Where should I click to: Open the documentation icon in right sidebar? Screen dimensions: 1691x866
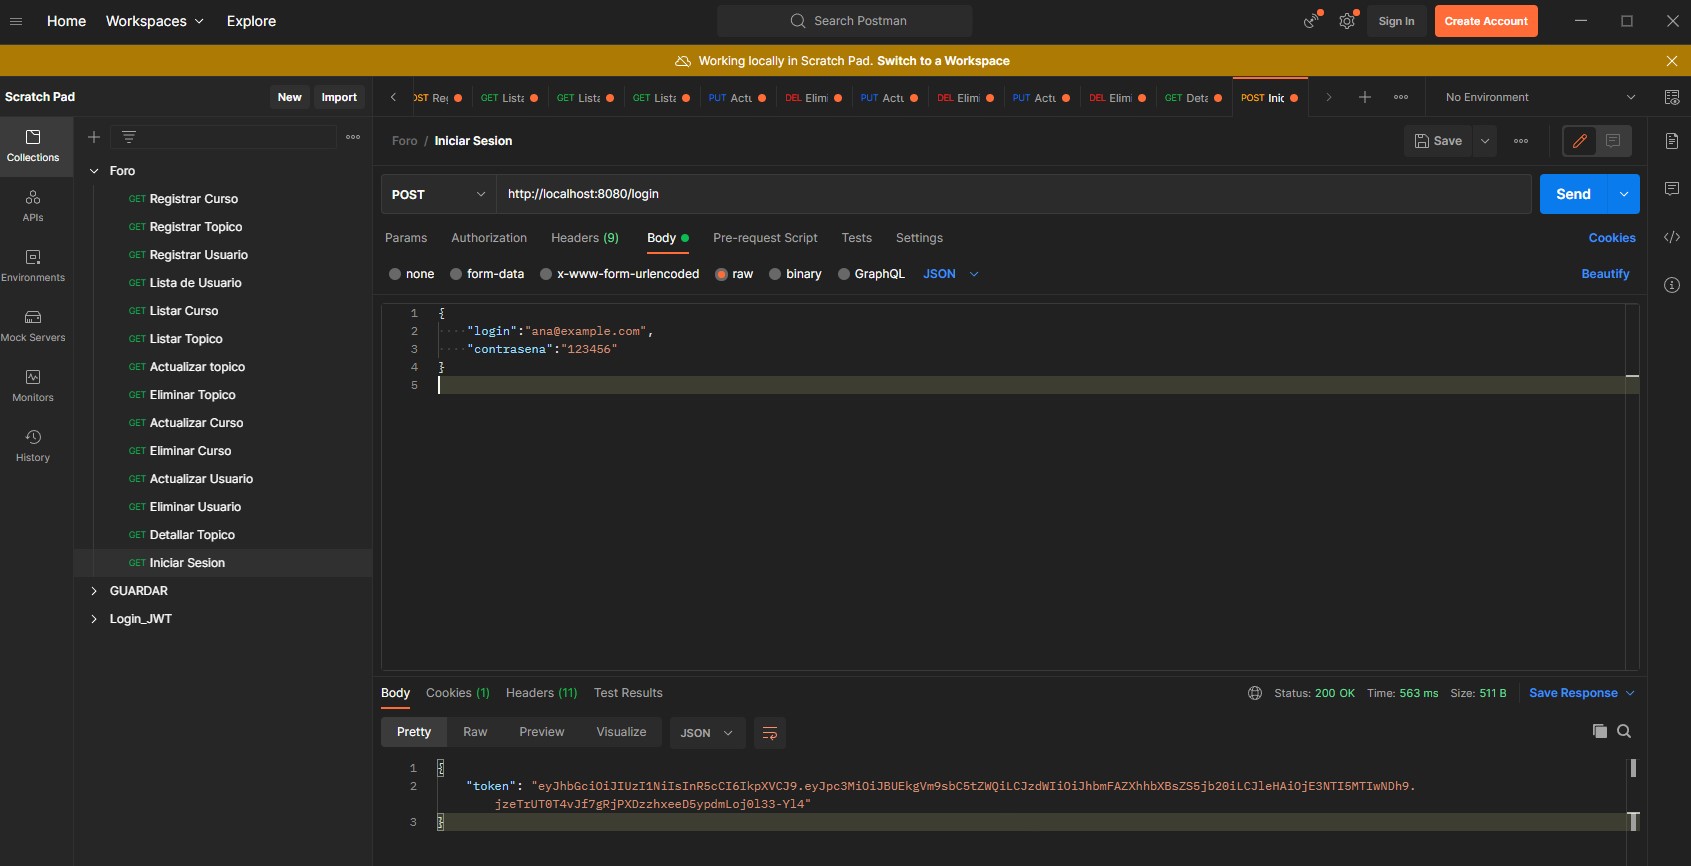pos(1672,141)
